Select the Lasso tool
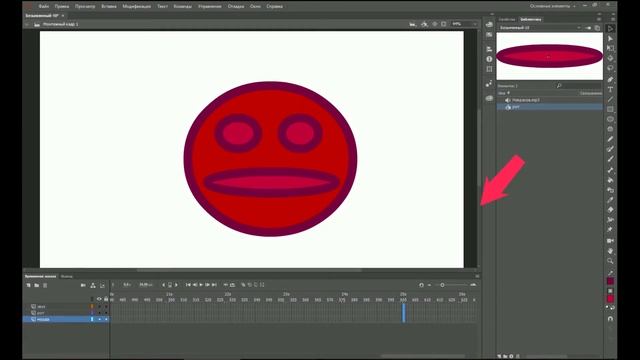Screen dimensions: 640x360 pyautogui.click(x=610, y=68)
